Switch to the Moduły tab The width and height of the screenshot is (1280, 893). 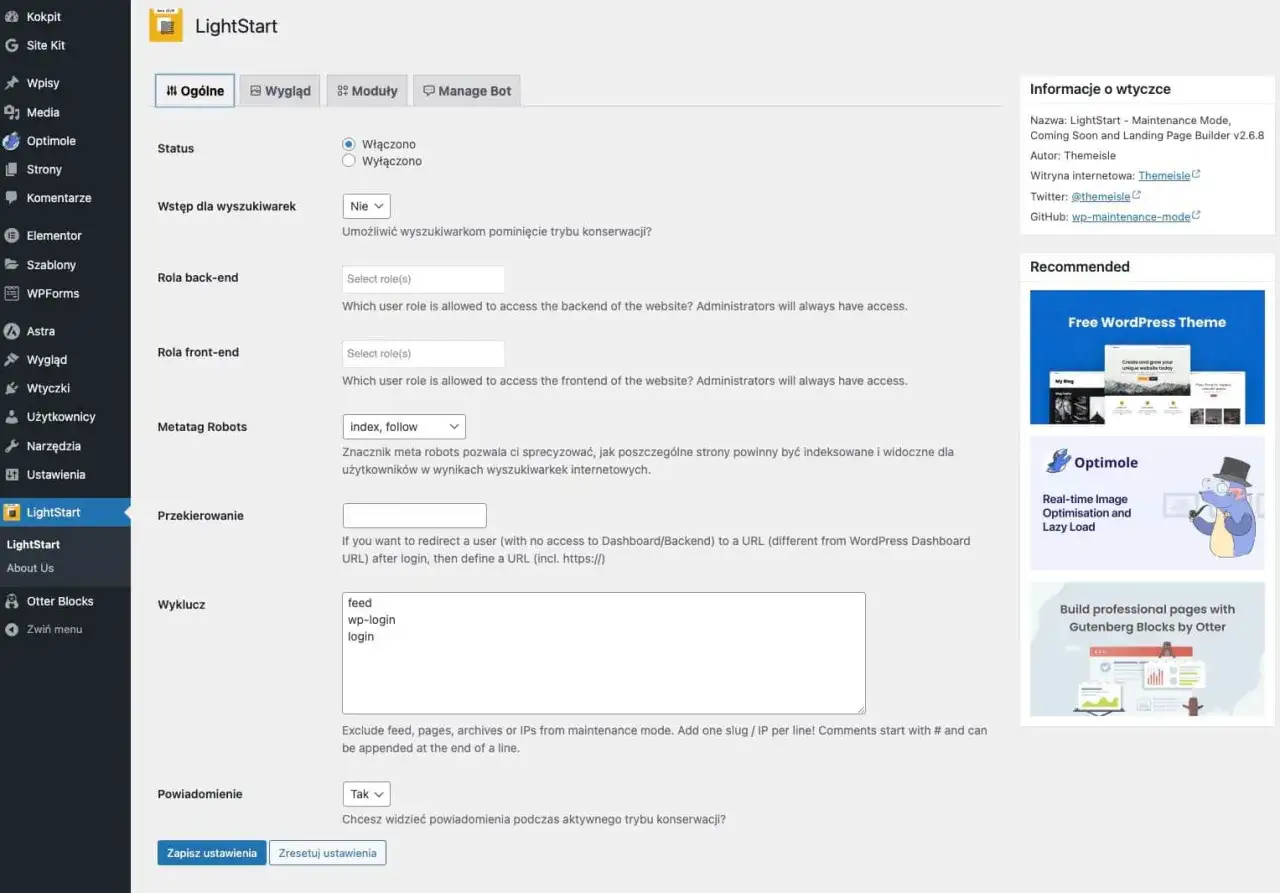pyautogui.click(x=367, y=91)
